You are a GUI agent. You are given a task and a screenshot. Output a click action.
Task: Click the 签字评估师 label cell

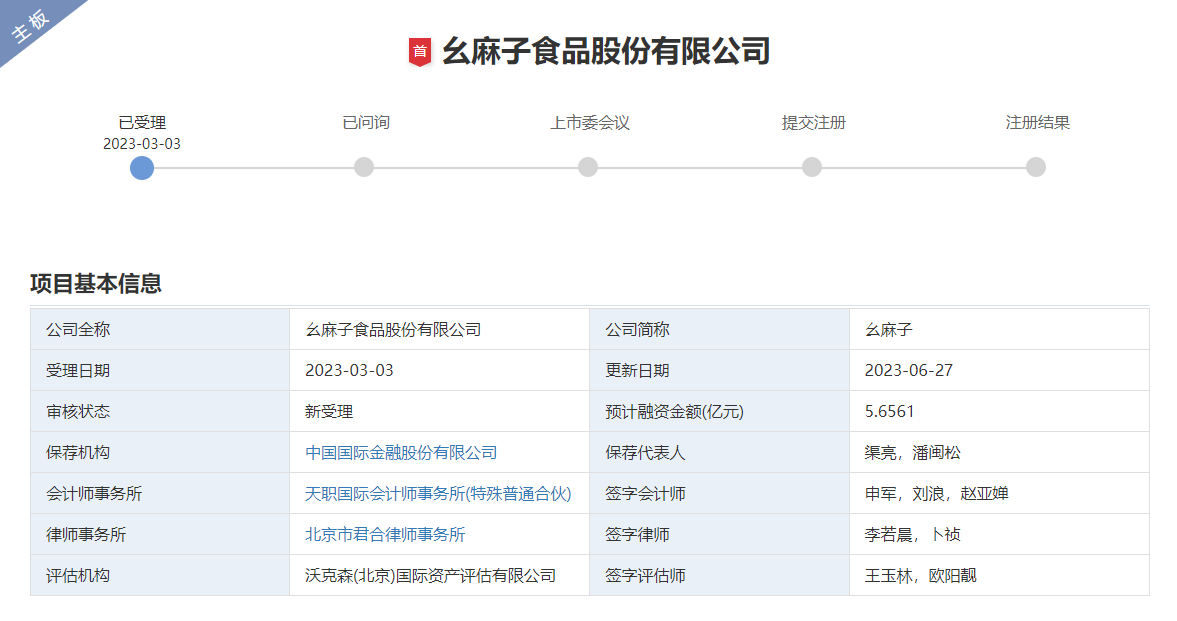[x=719, y=575]
